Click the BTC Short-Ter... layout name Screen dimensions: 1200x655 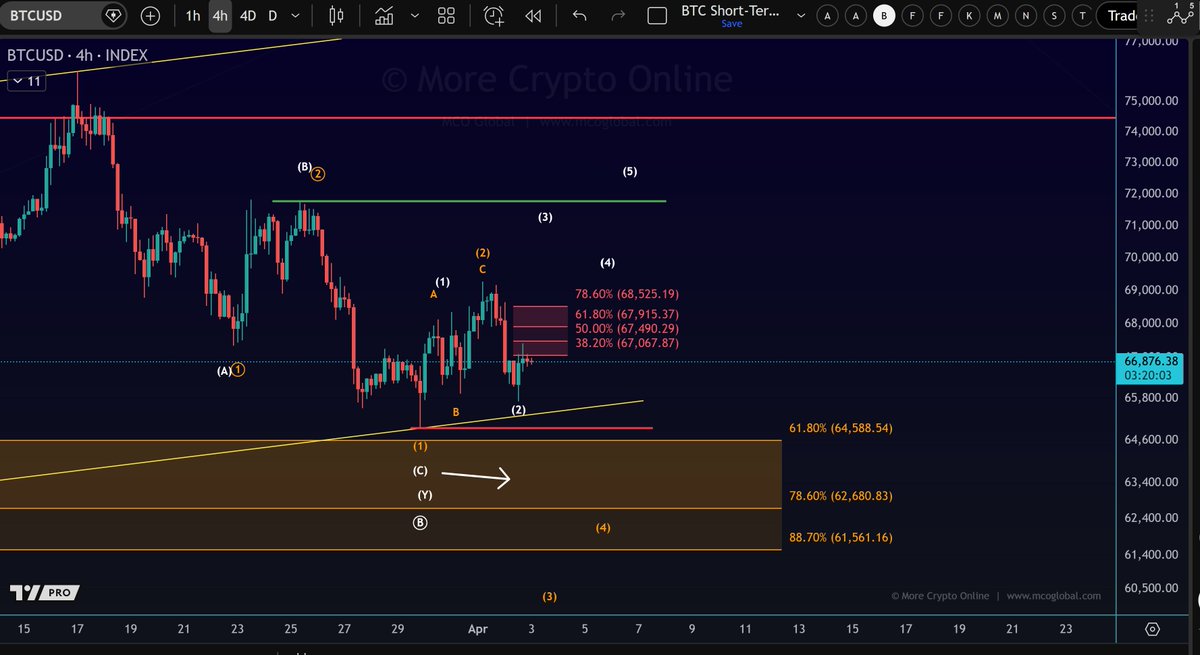[728, 10]
